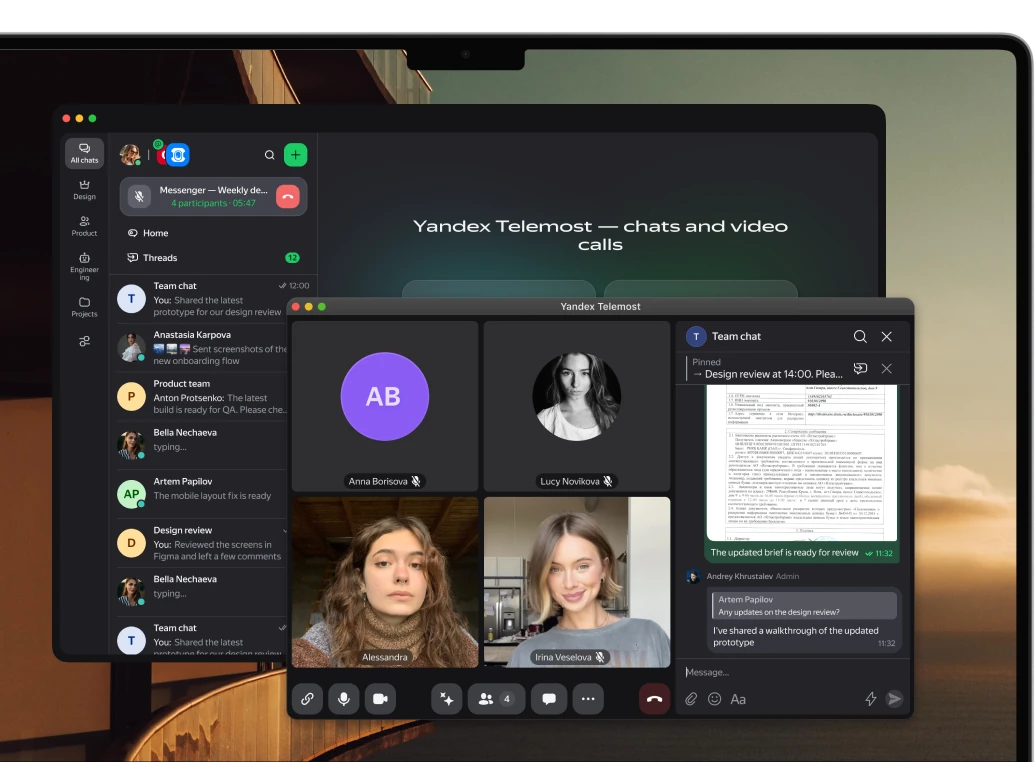
Task: Toggle the chat panel button
Action: coord(549,699)
